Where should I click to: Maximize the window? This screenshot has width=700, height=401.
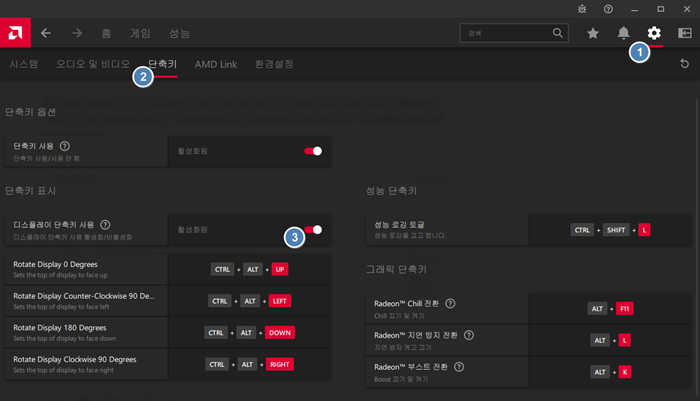coord(661,9)
